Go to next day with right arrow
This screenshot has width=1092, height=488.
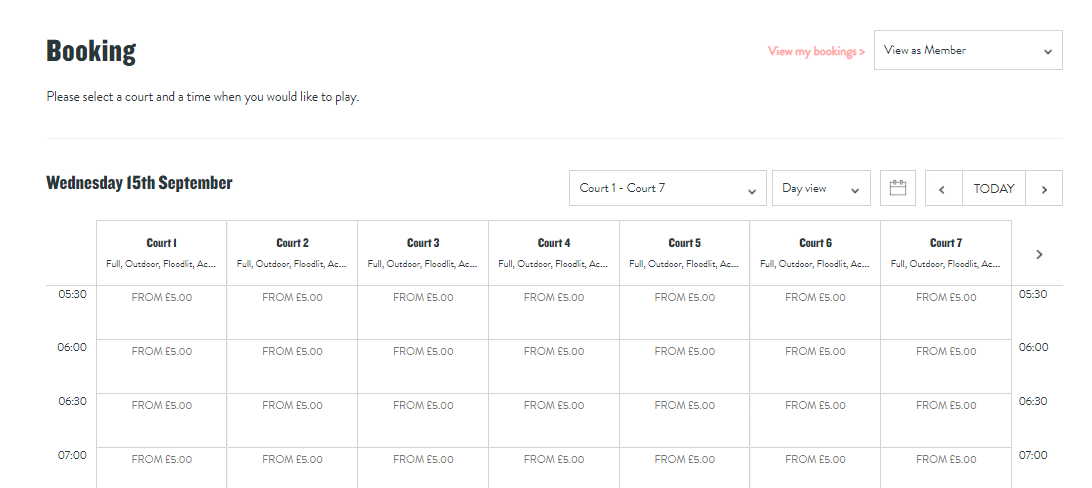pos(1044,189)
